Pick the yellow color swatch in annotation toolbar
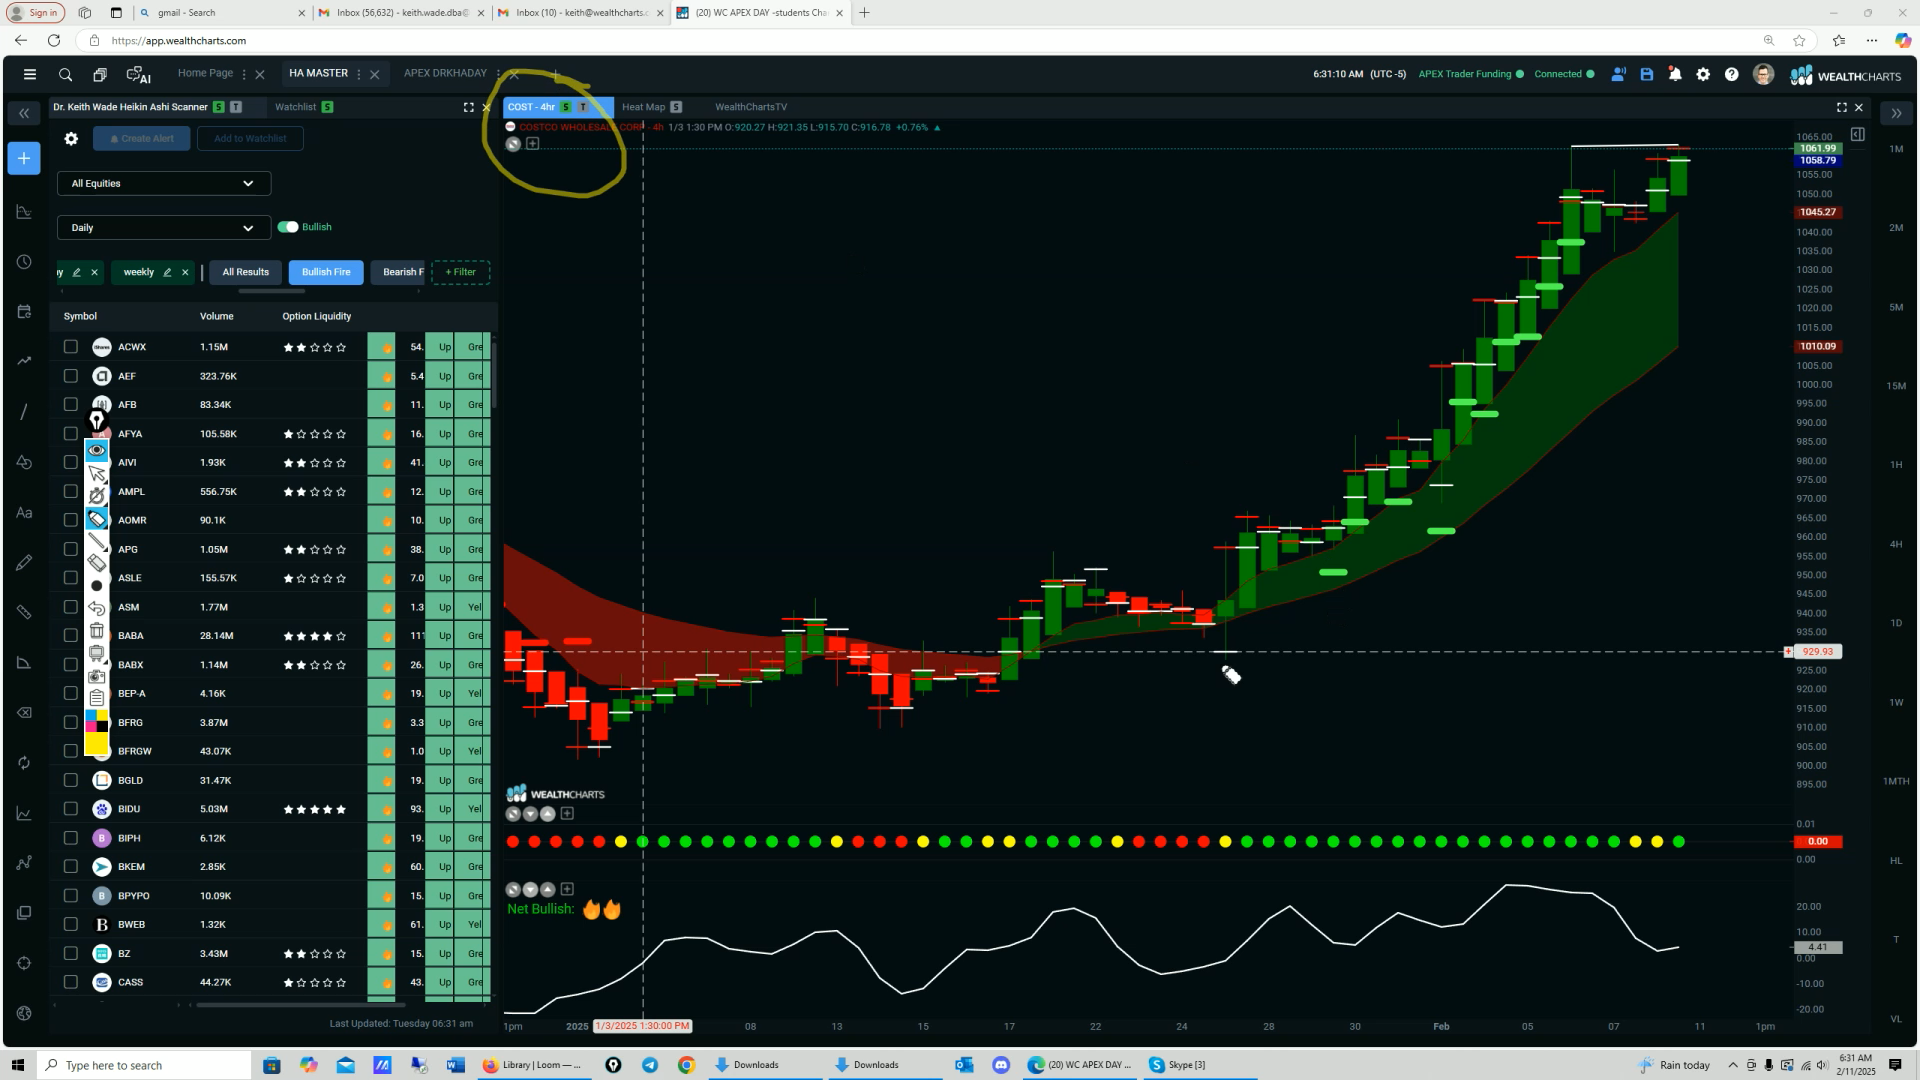The image size is (1920, 1080). click(97, 744)
